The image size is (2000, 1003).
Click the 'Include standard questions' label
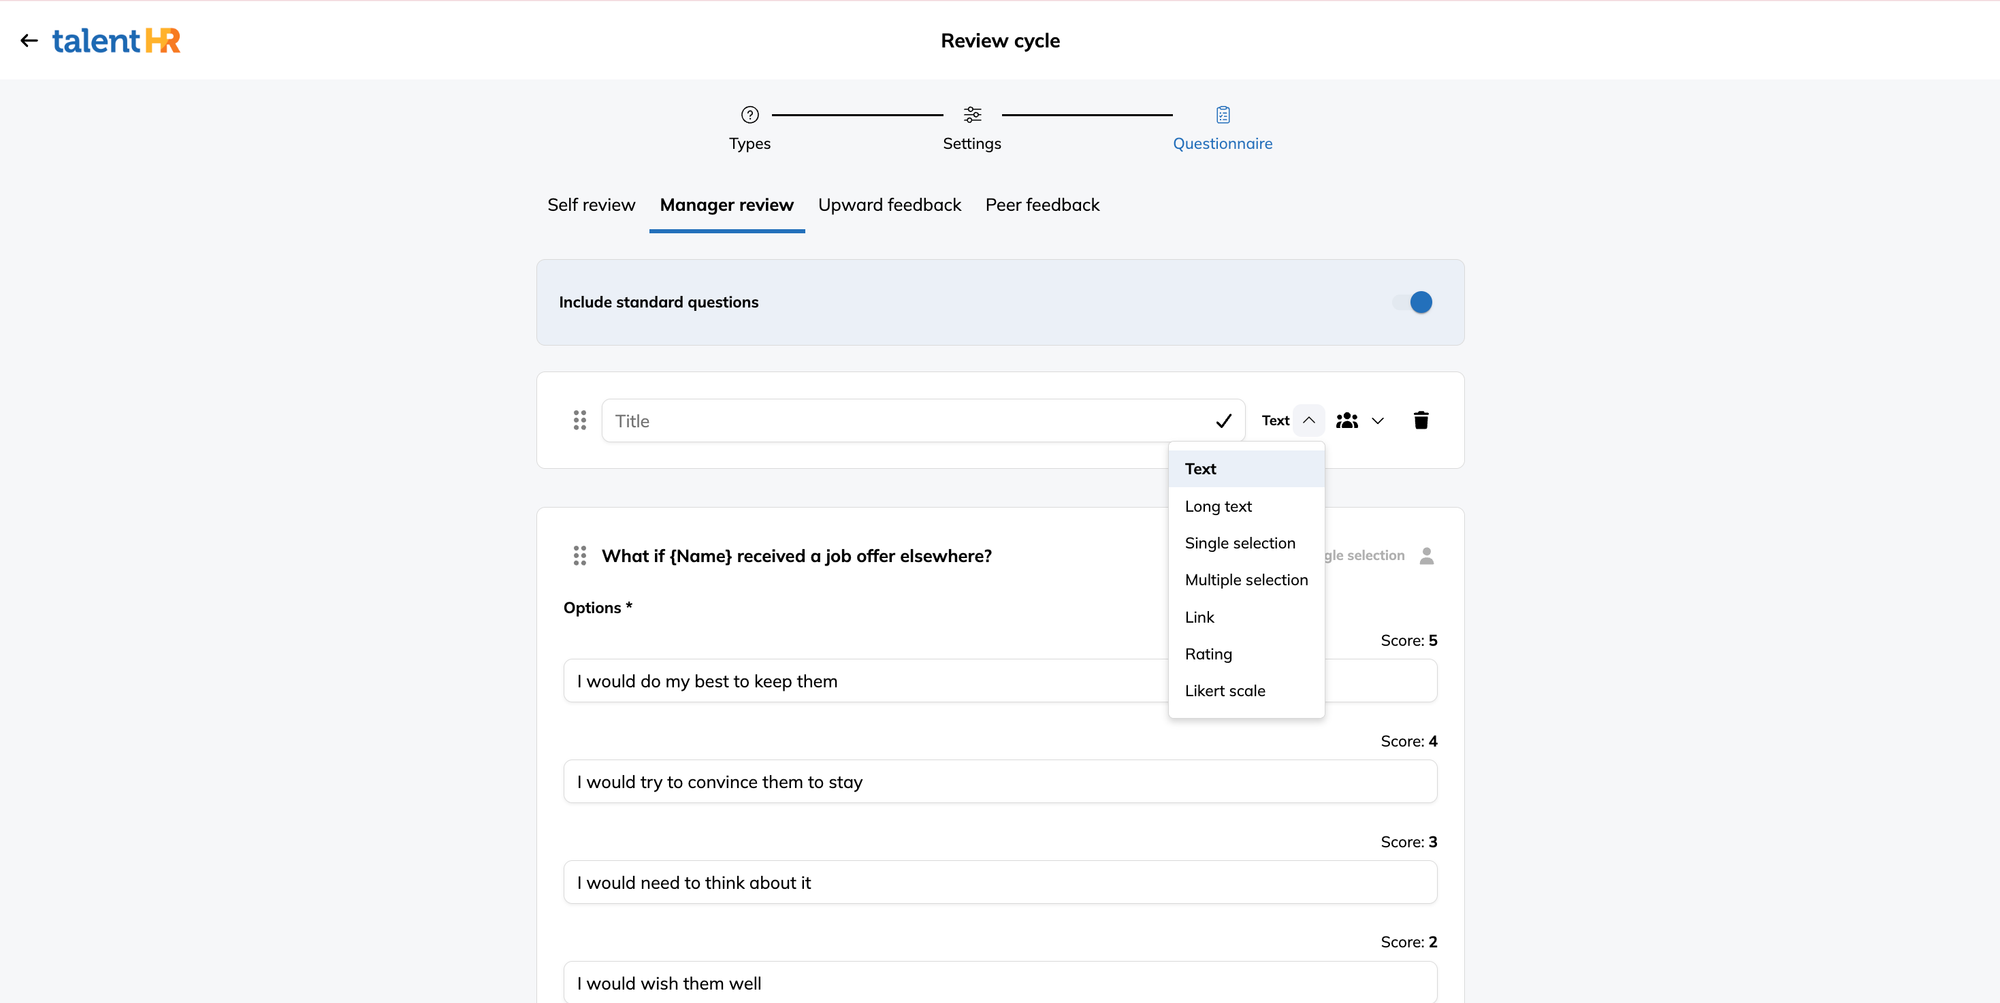point(659,302)
